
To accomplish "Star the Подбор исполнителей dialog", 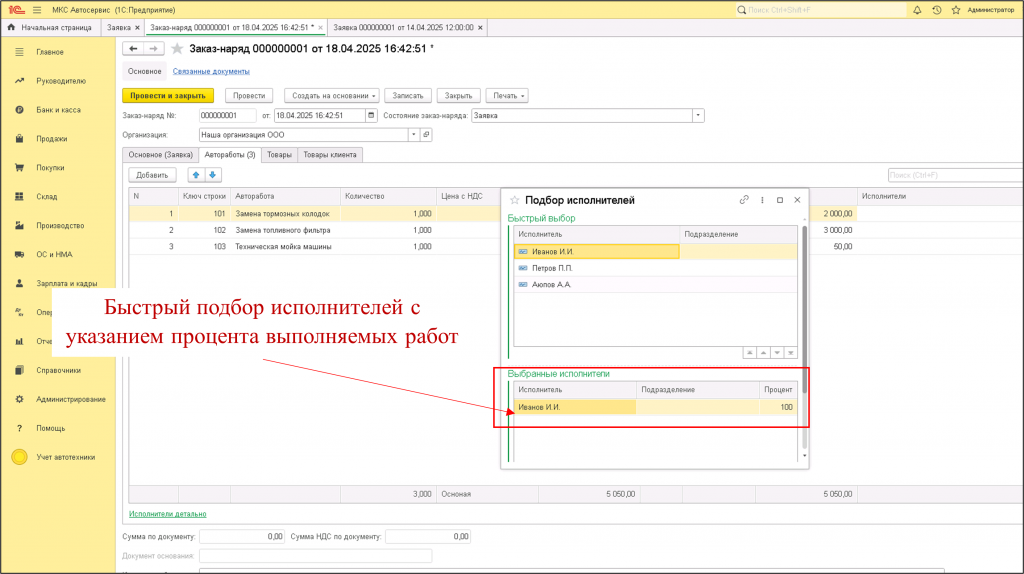I will (x=515, y=200).
